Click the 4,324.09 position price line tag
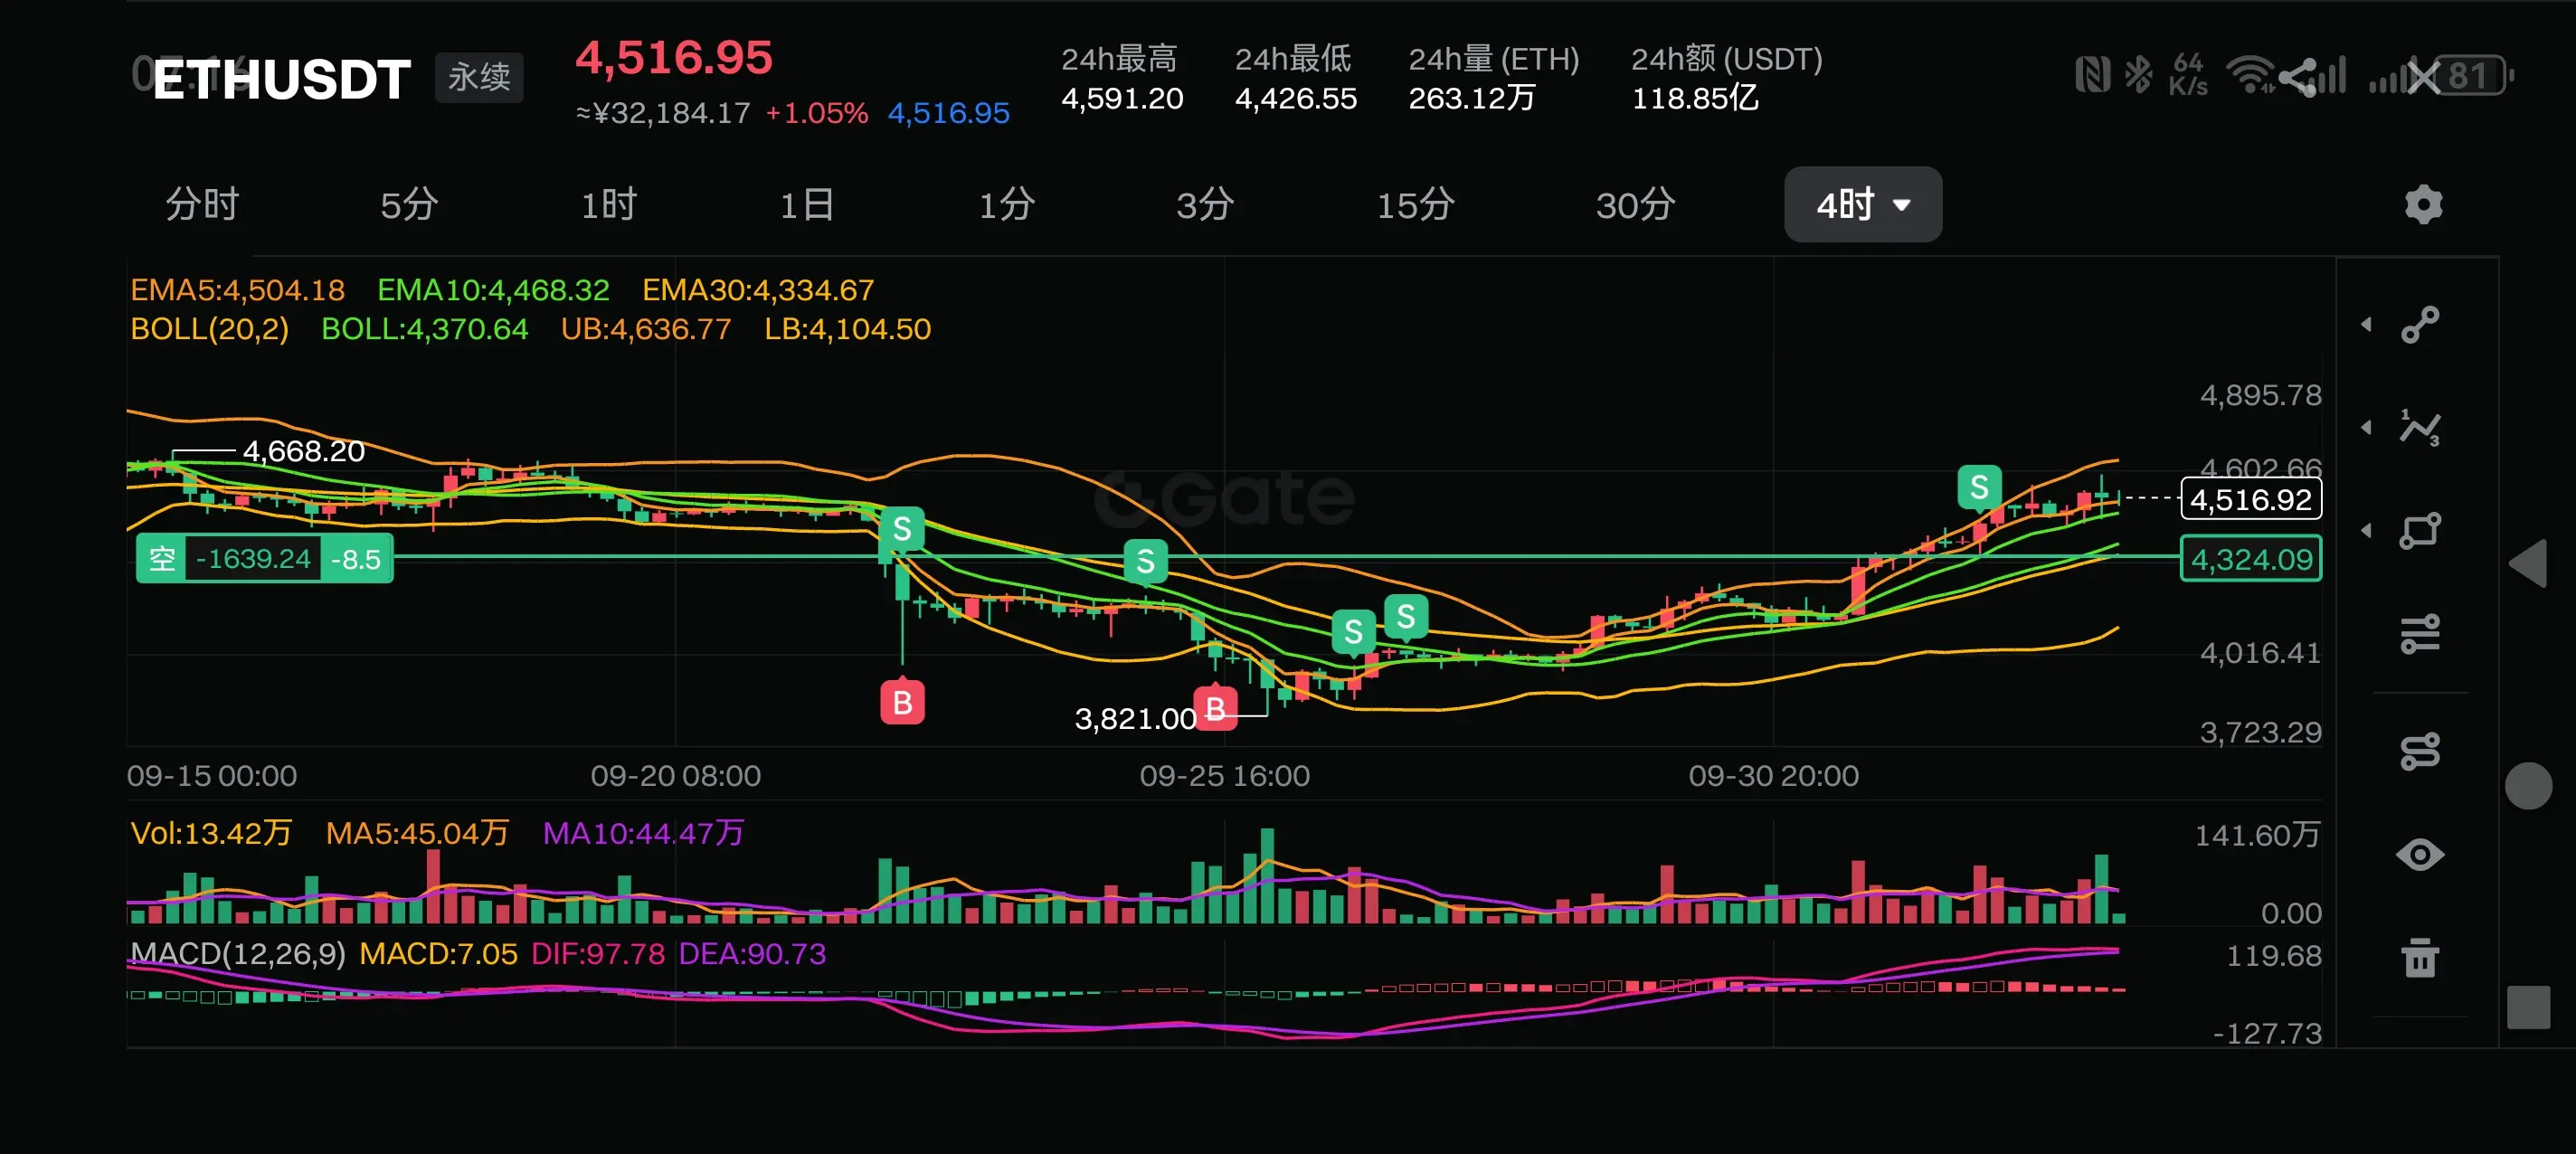2576x1154 pixels. 2250,559
